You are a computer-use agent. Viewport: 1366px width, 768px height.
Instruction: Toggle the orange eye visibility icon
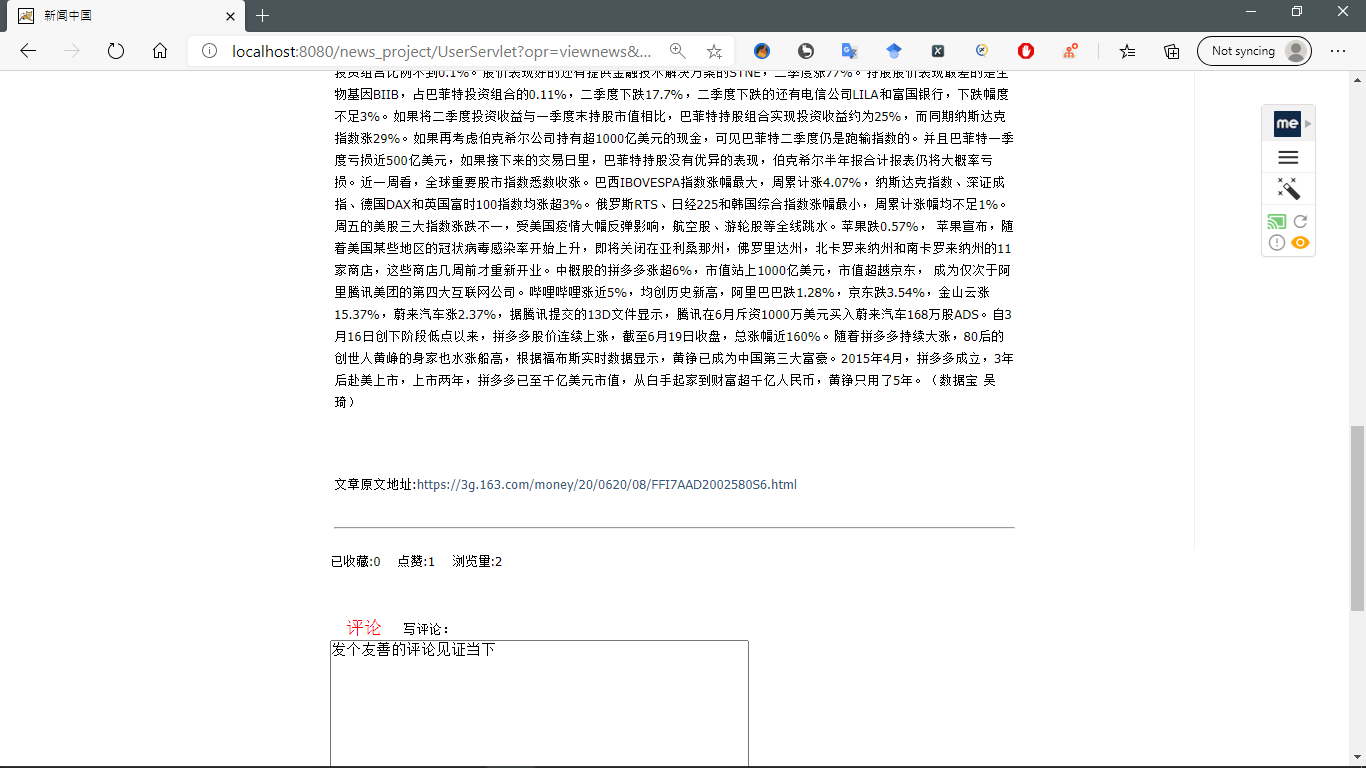tap(1300, 243)
